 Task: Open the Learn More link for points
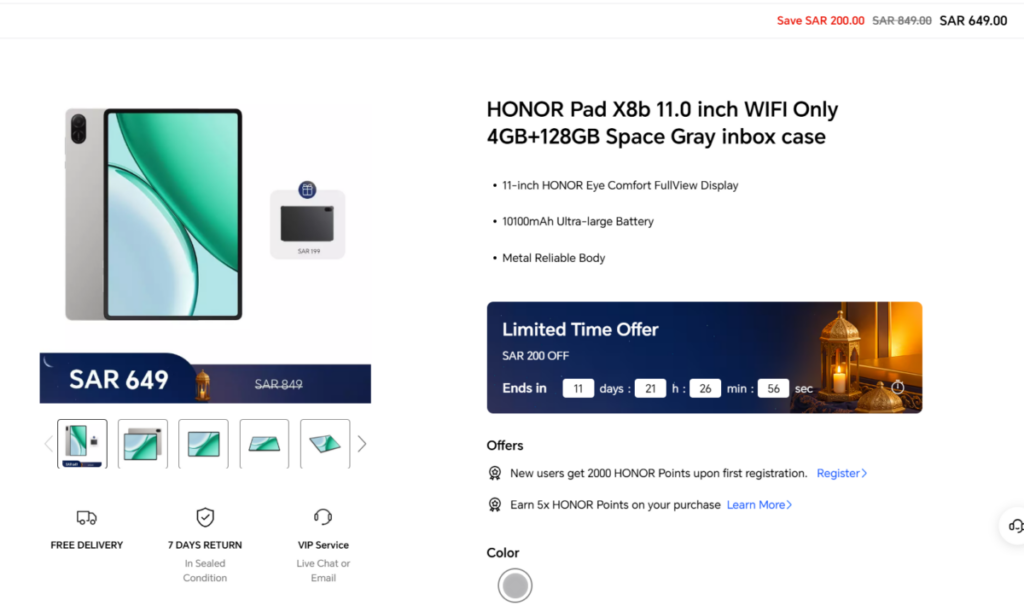(x=759, y=505)
